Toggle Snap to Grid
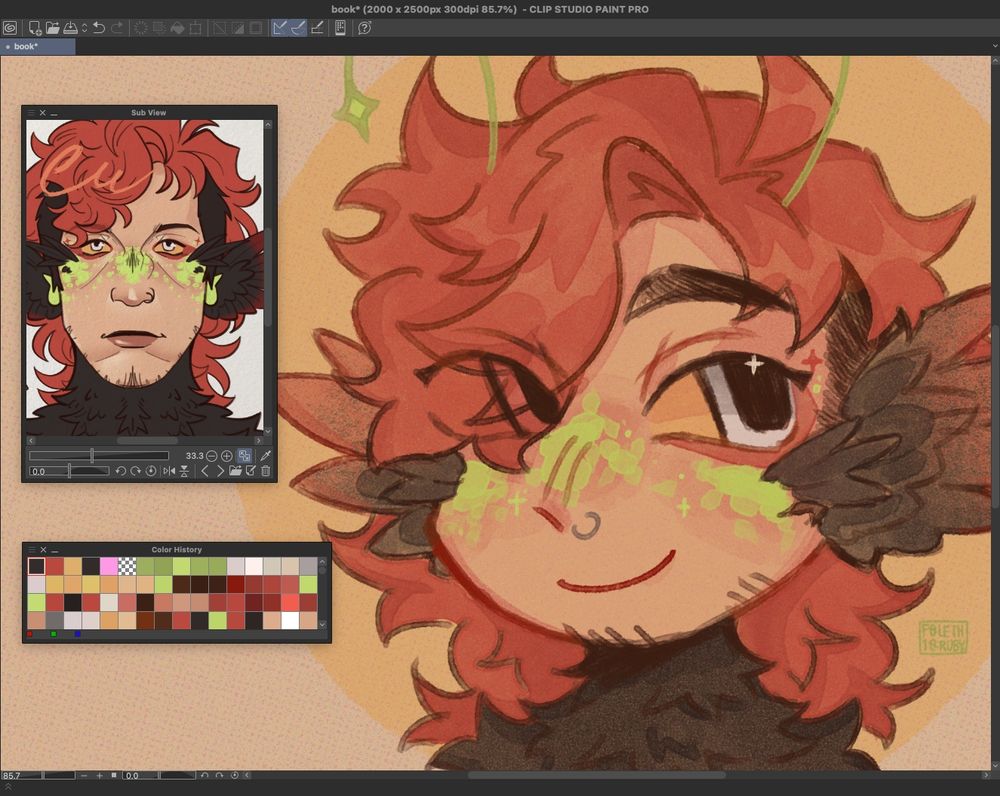The image size is (1000, 796). (x=317, y=28)
